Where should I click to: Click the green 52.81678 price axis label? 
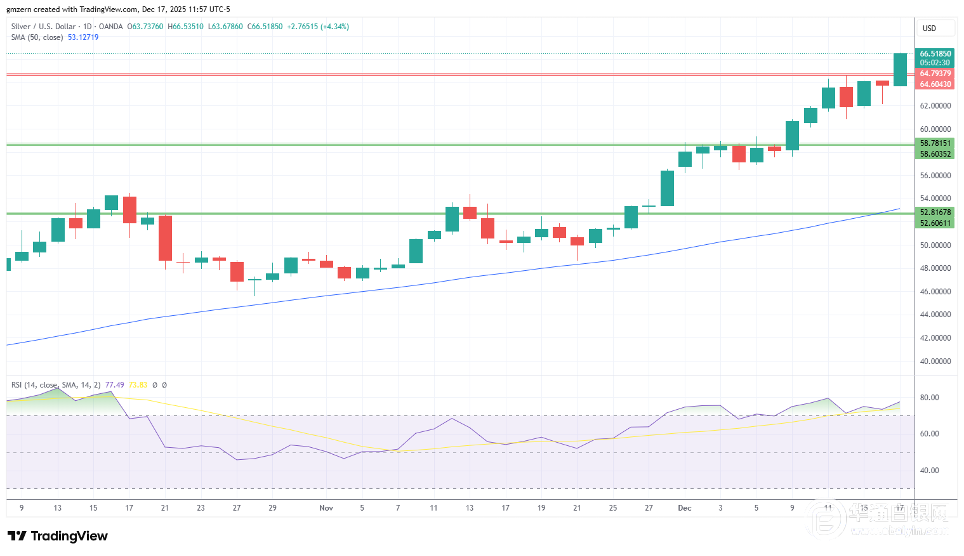pos(935,212)
